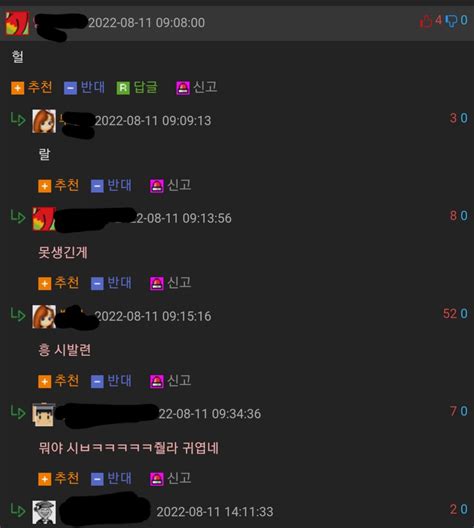Click 반대 under the 랄 comment
474x528 pixels.
pos(120,185)
